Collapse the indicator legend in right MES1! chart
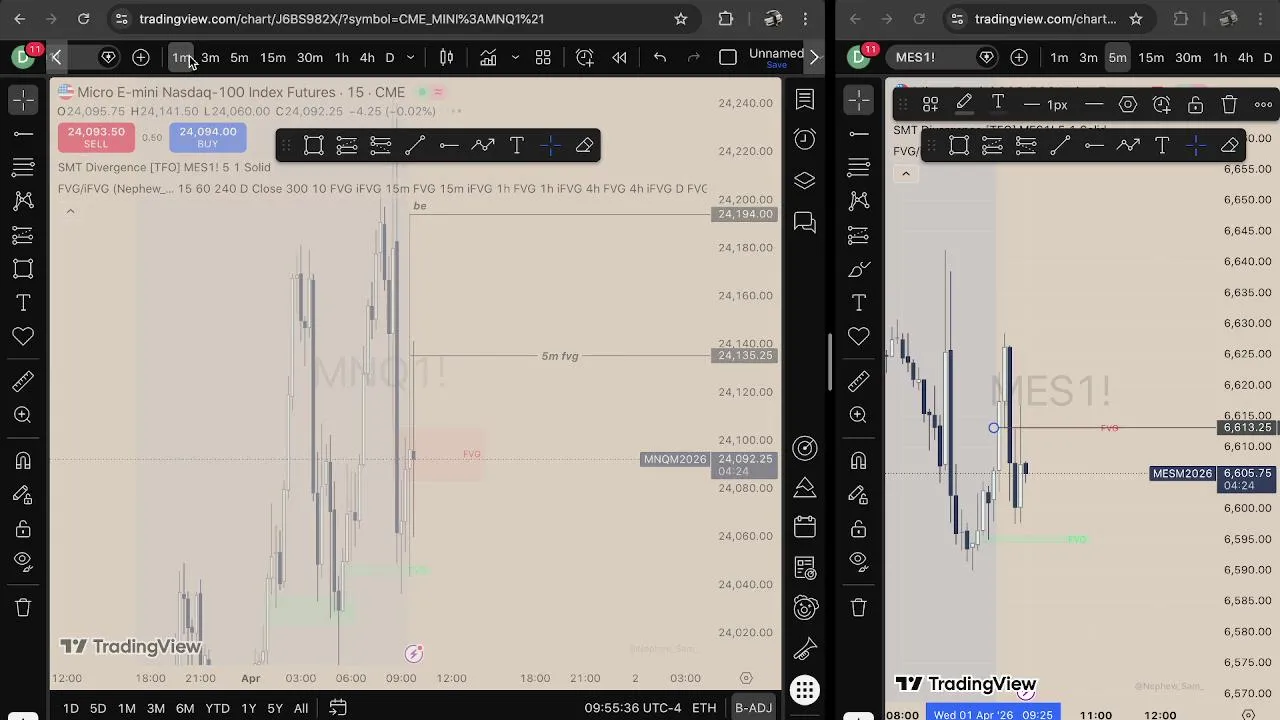The width and height of the screenshot is (1280, 720). point(906,173)
